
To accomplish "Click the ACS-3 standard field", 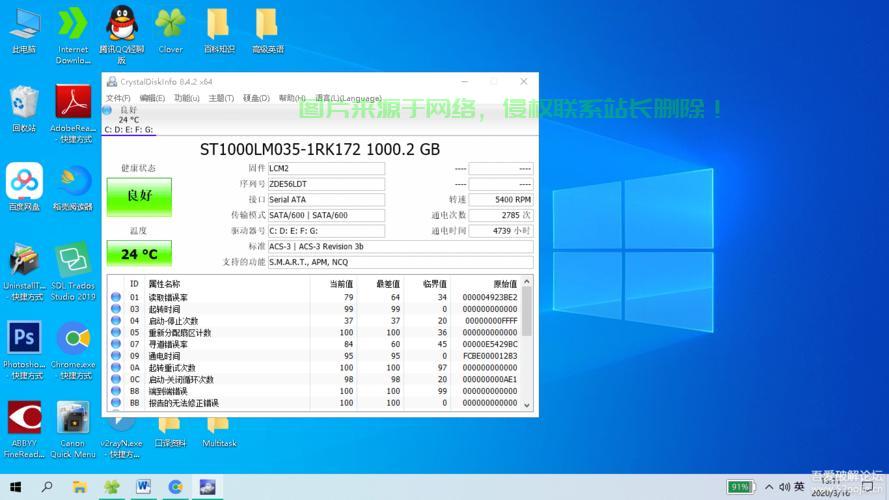I will (x=400, y=247).
